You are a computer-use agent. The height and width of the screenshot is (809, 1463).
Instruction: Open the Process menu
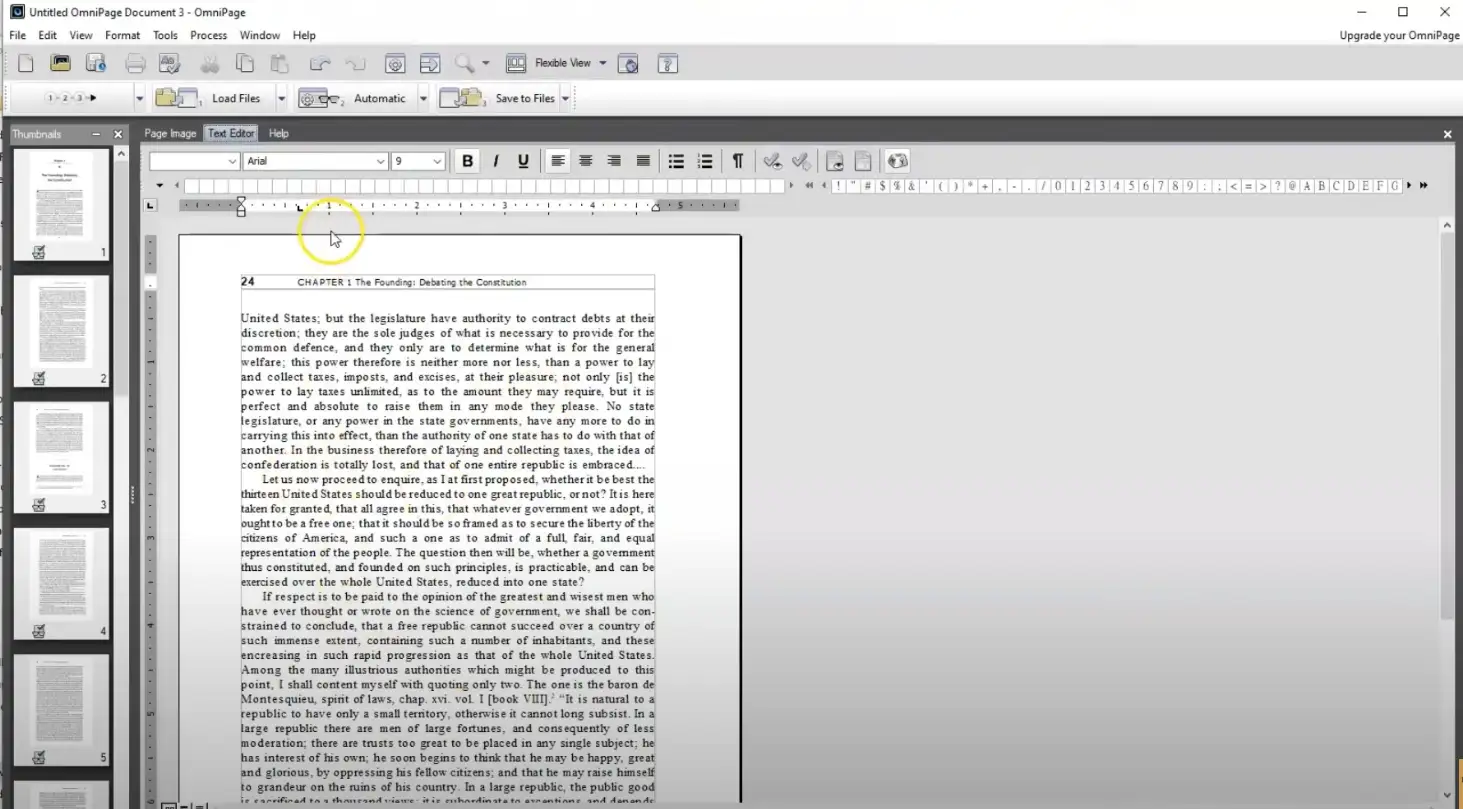pyautogui.click(x=208, y=35)
